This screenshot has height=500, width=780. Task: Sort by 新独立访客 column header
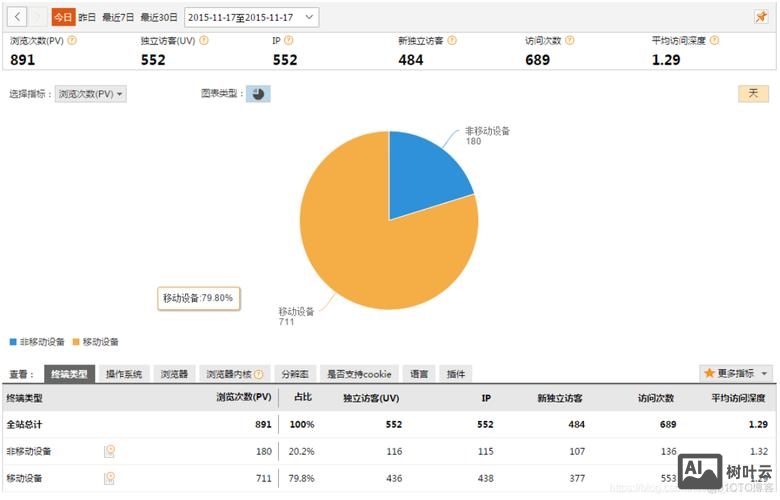560,398
